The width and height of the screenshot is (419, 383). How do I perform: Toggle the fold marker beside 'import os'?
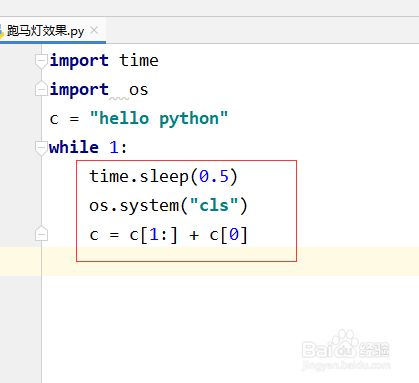tap(41, 88)
